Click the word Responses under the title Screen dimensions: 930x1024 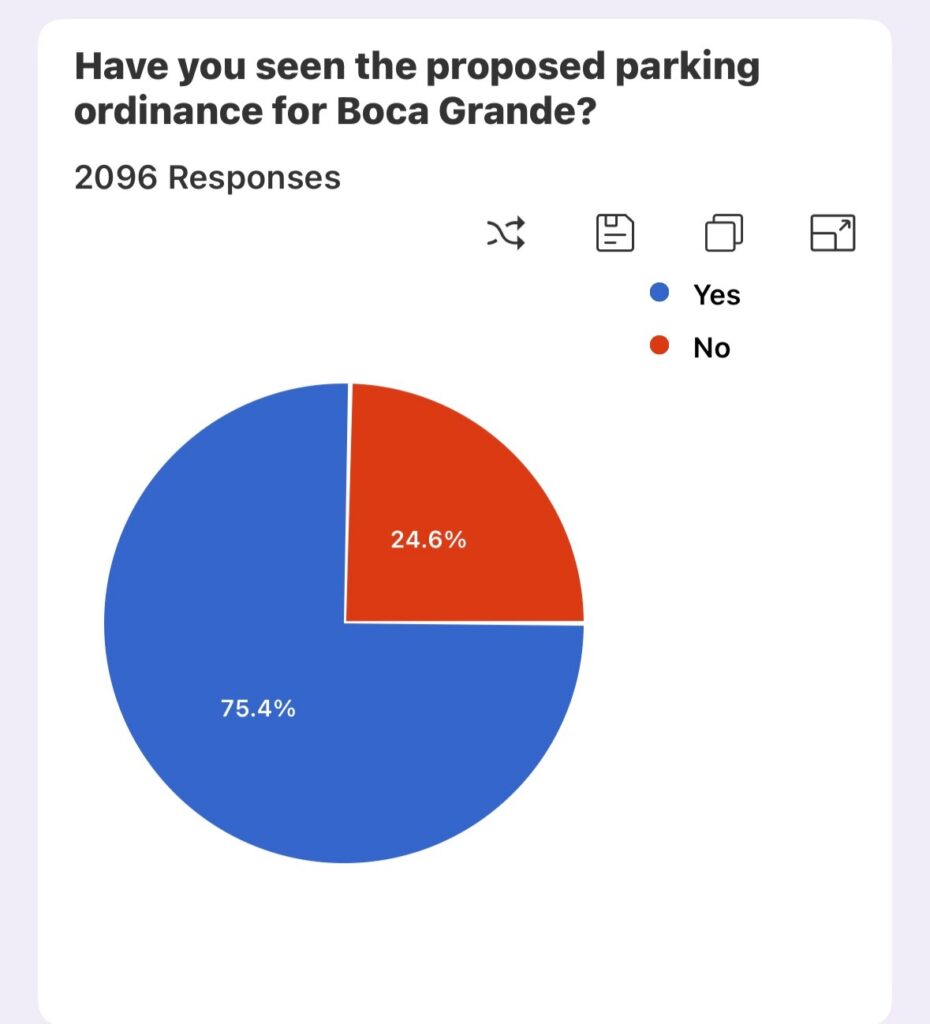tap(254, 178)
